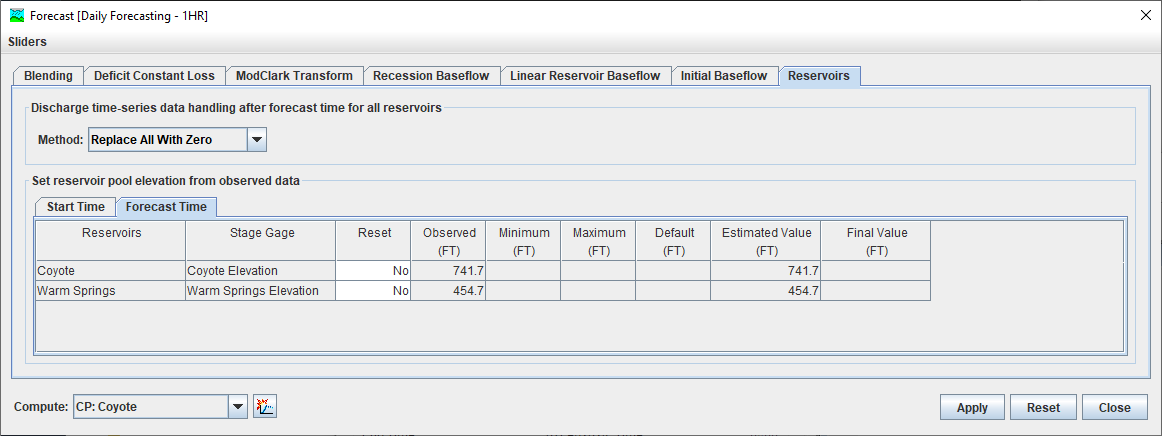Click the Reset button at bottom

coord(1043,407)
